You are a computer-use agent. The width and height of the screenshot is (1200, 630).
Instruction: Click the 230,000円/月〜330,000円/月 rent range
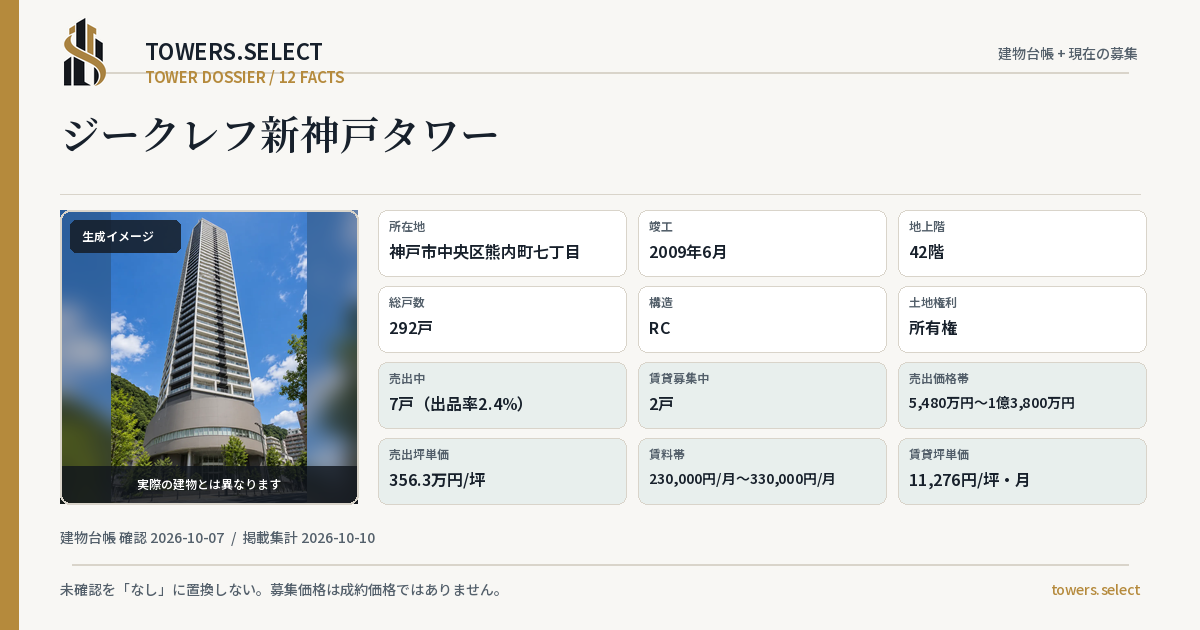point(742,479)
